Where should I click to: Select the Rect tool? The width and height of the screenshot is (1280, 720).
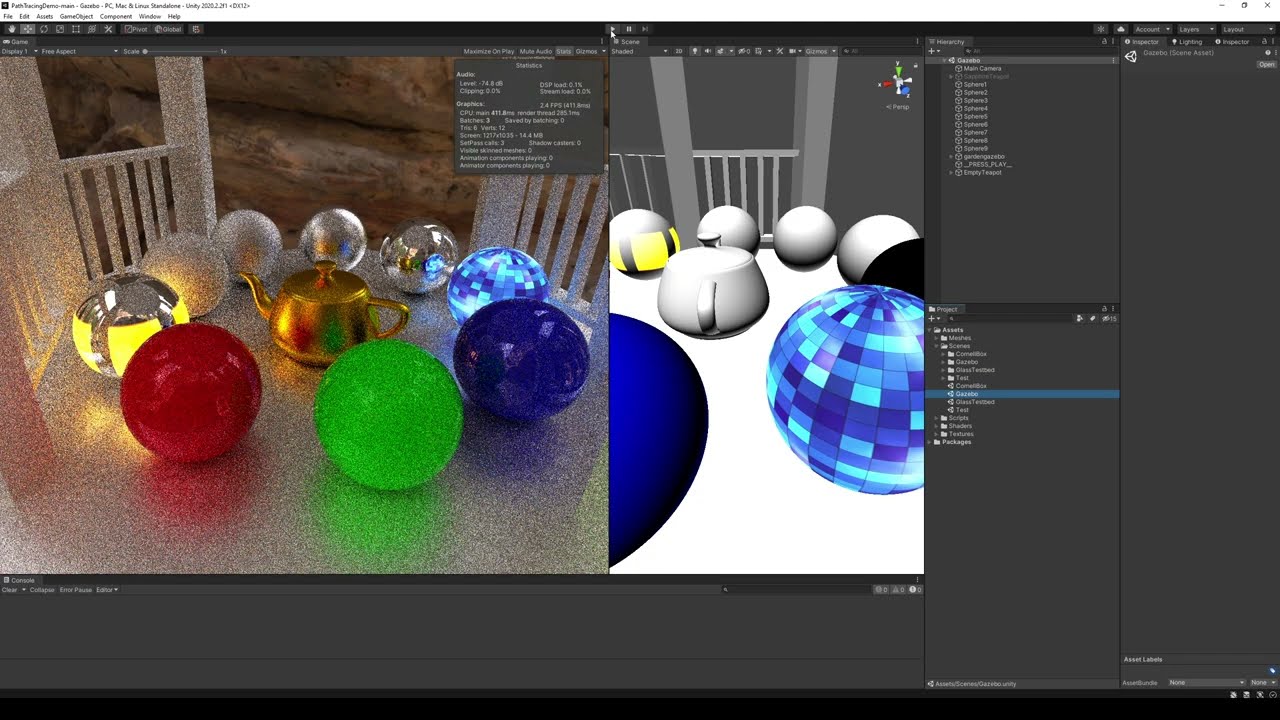click(x=76, y=29)
